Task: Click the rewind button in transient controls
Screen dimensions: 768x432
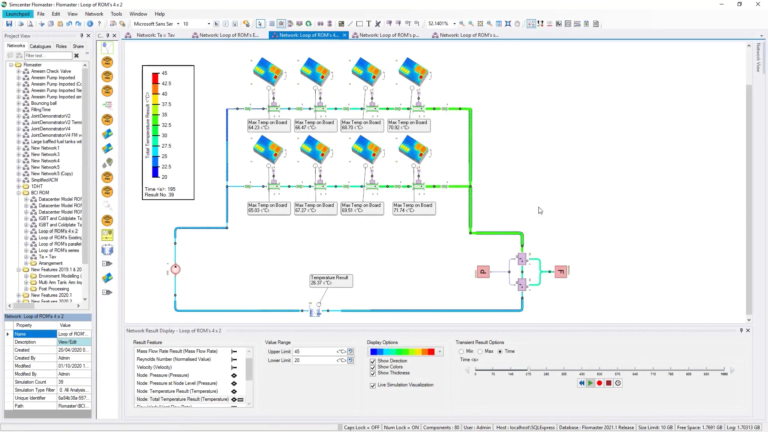Action: click(581, 383)
